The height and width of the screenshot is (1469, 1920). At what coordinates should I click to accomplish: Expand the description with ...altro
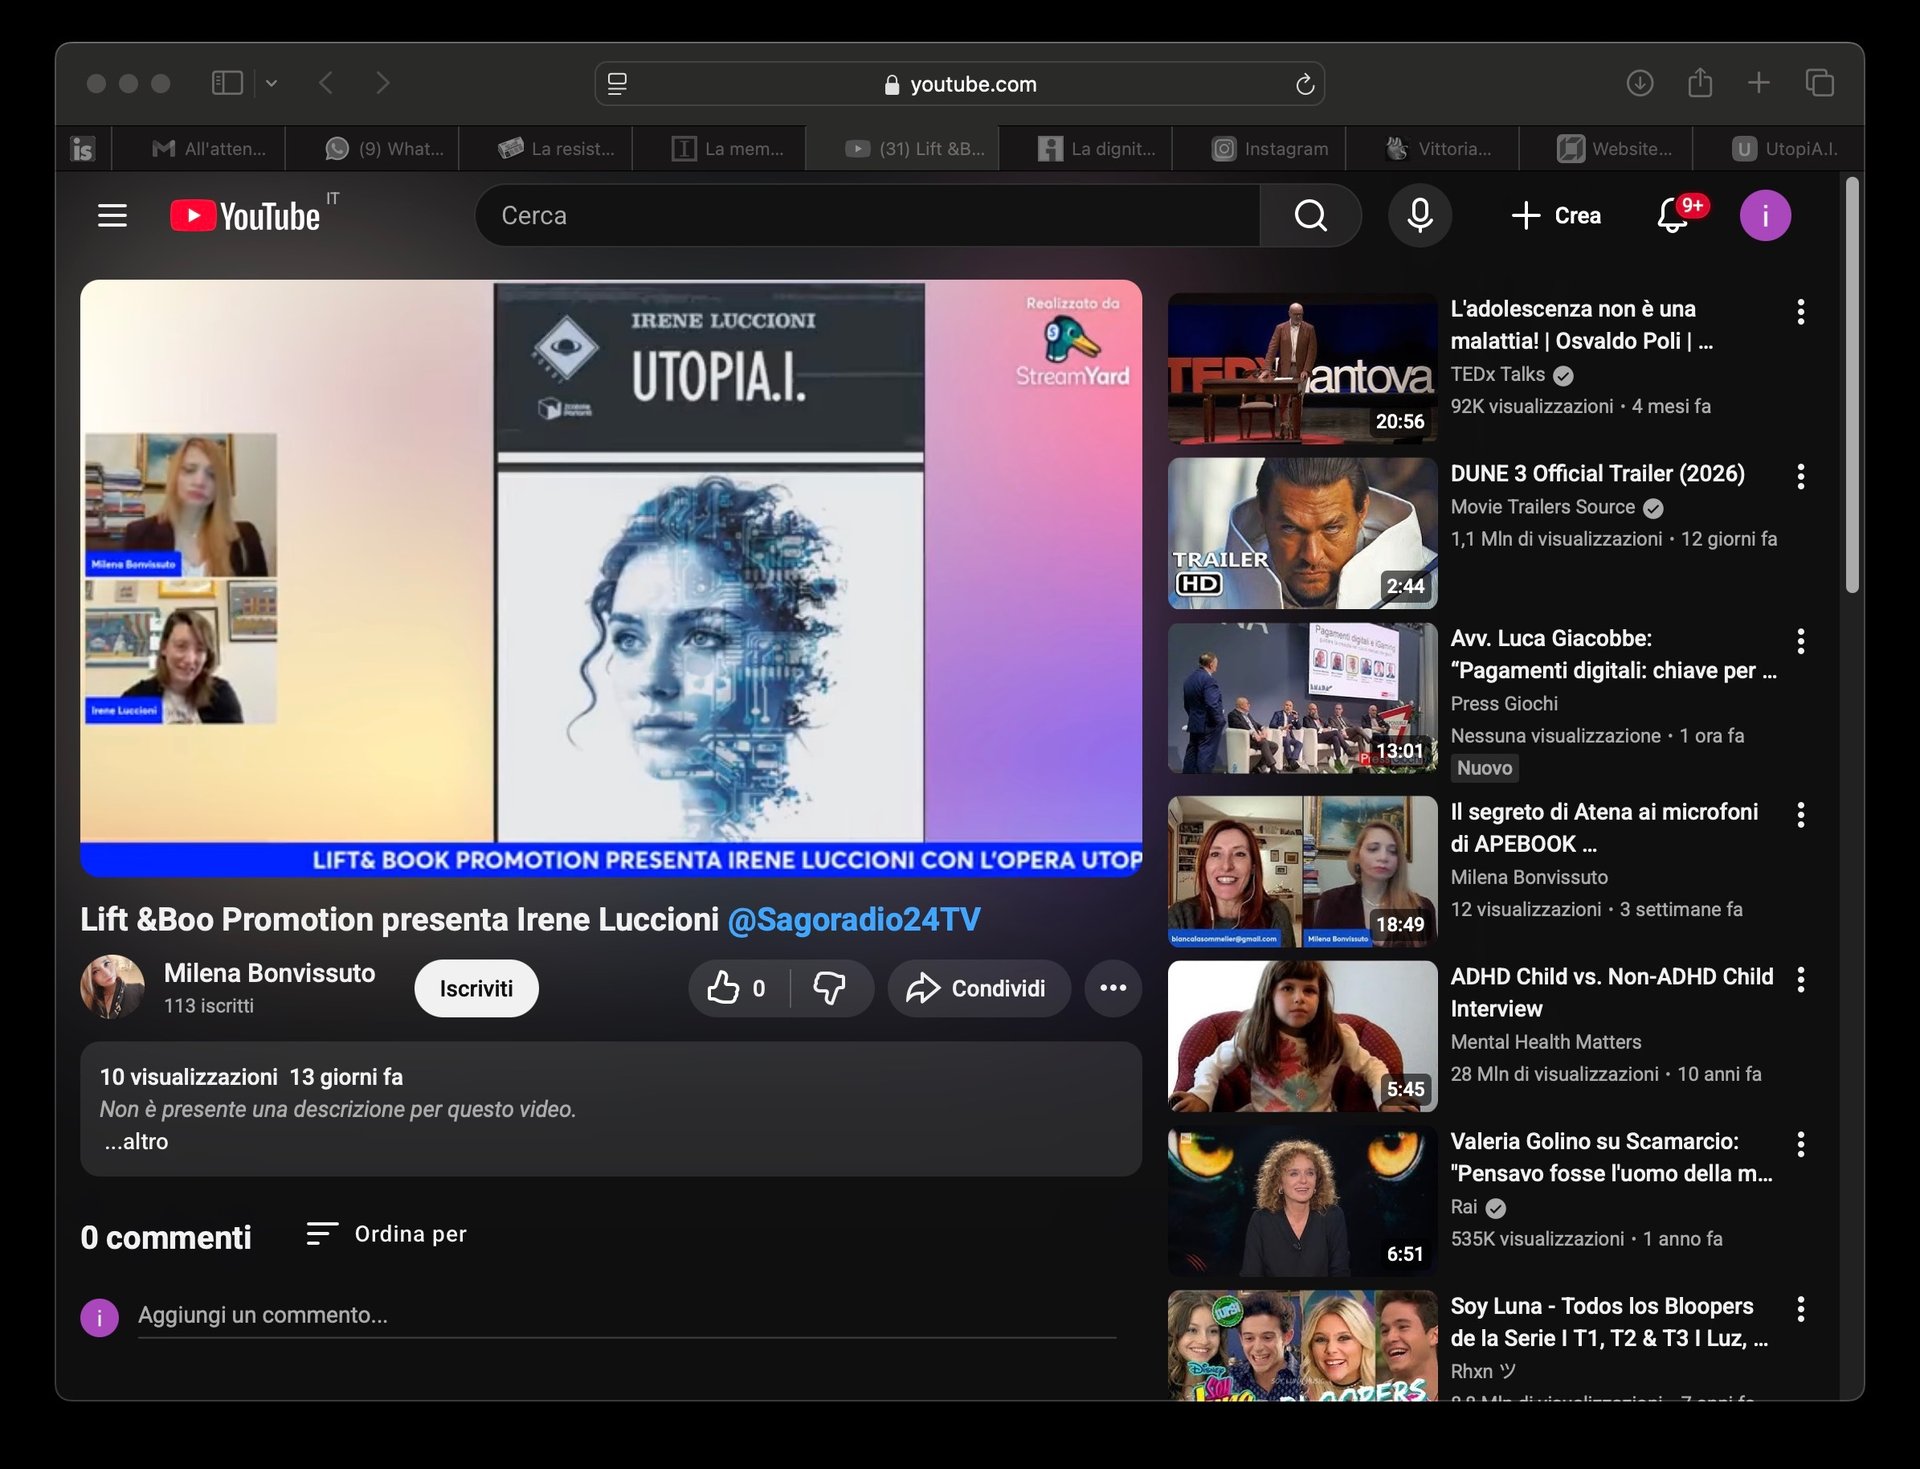pos(137,1141)
